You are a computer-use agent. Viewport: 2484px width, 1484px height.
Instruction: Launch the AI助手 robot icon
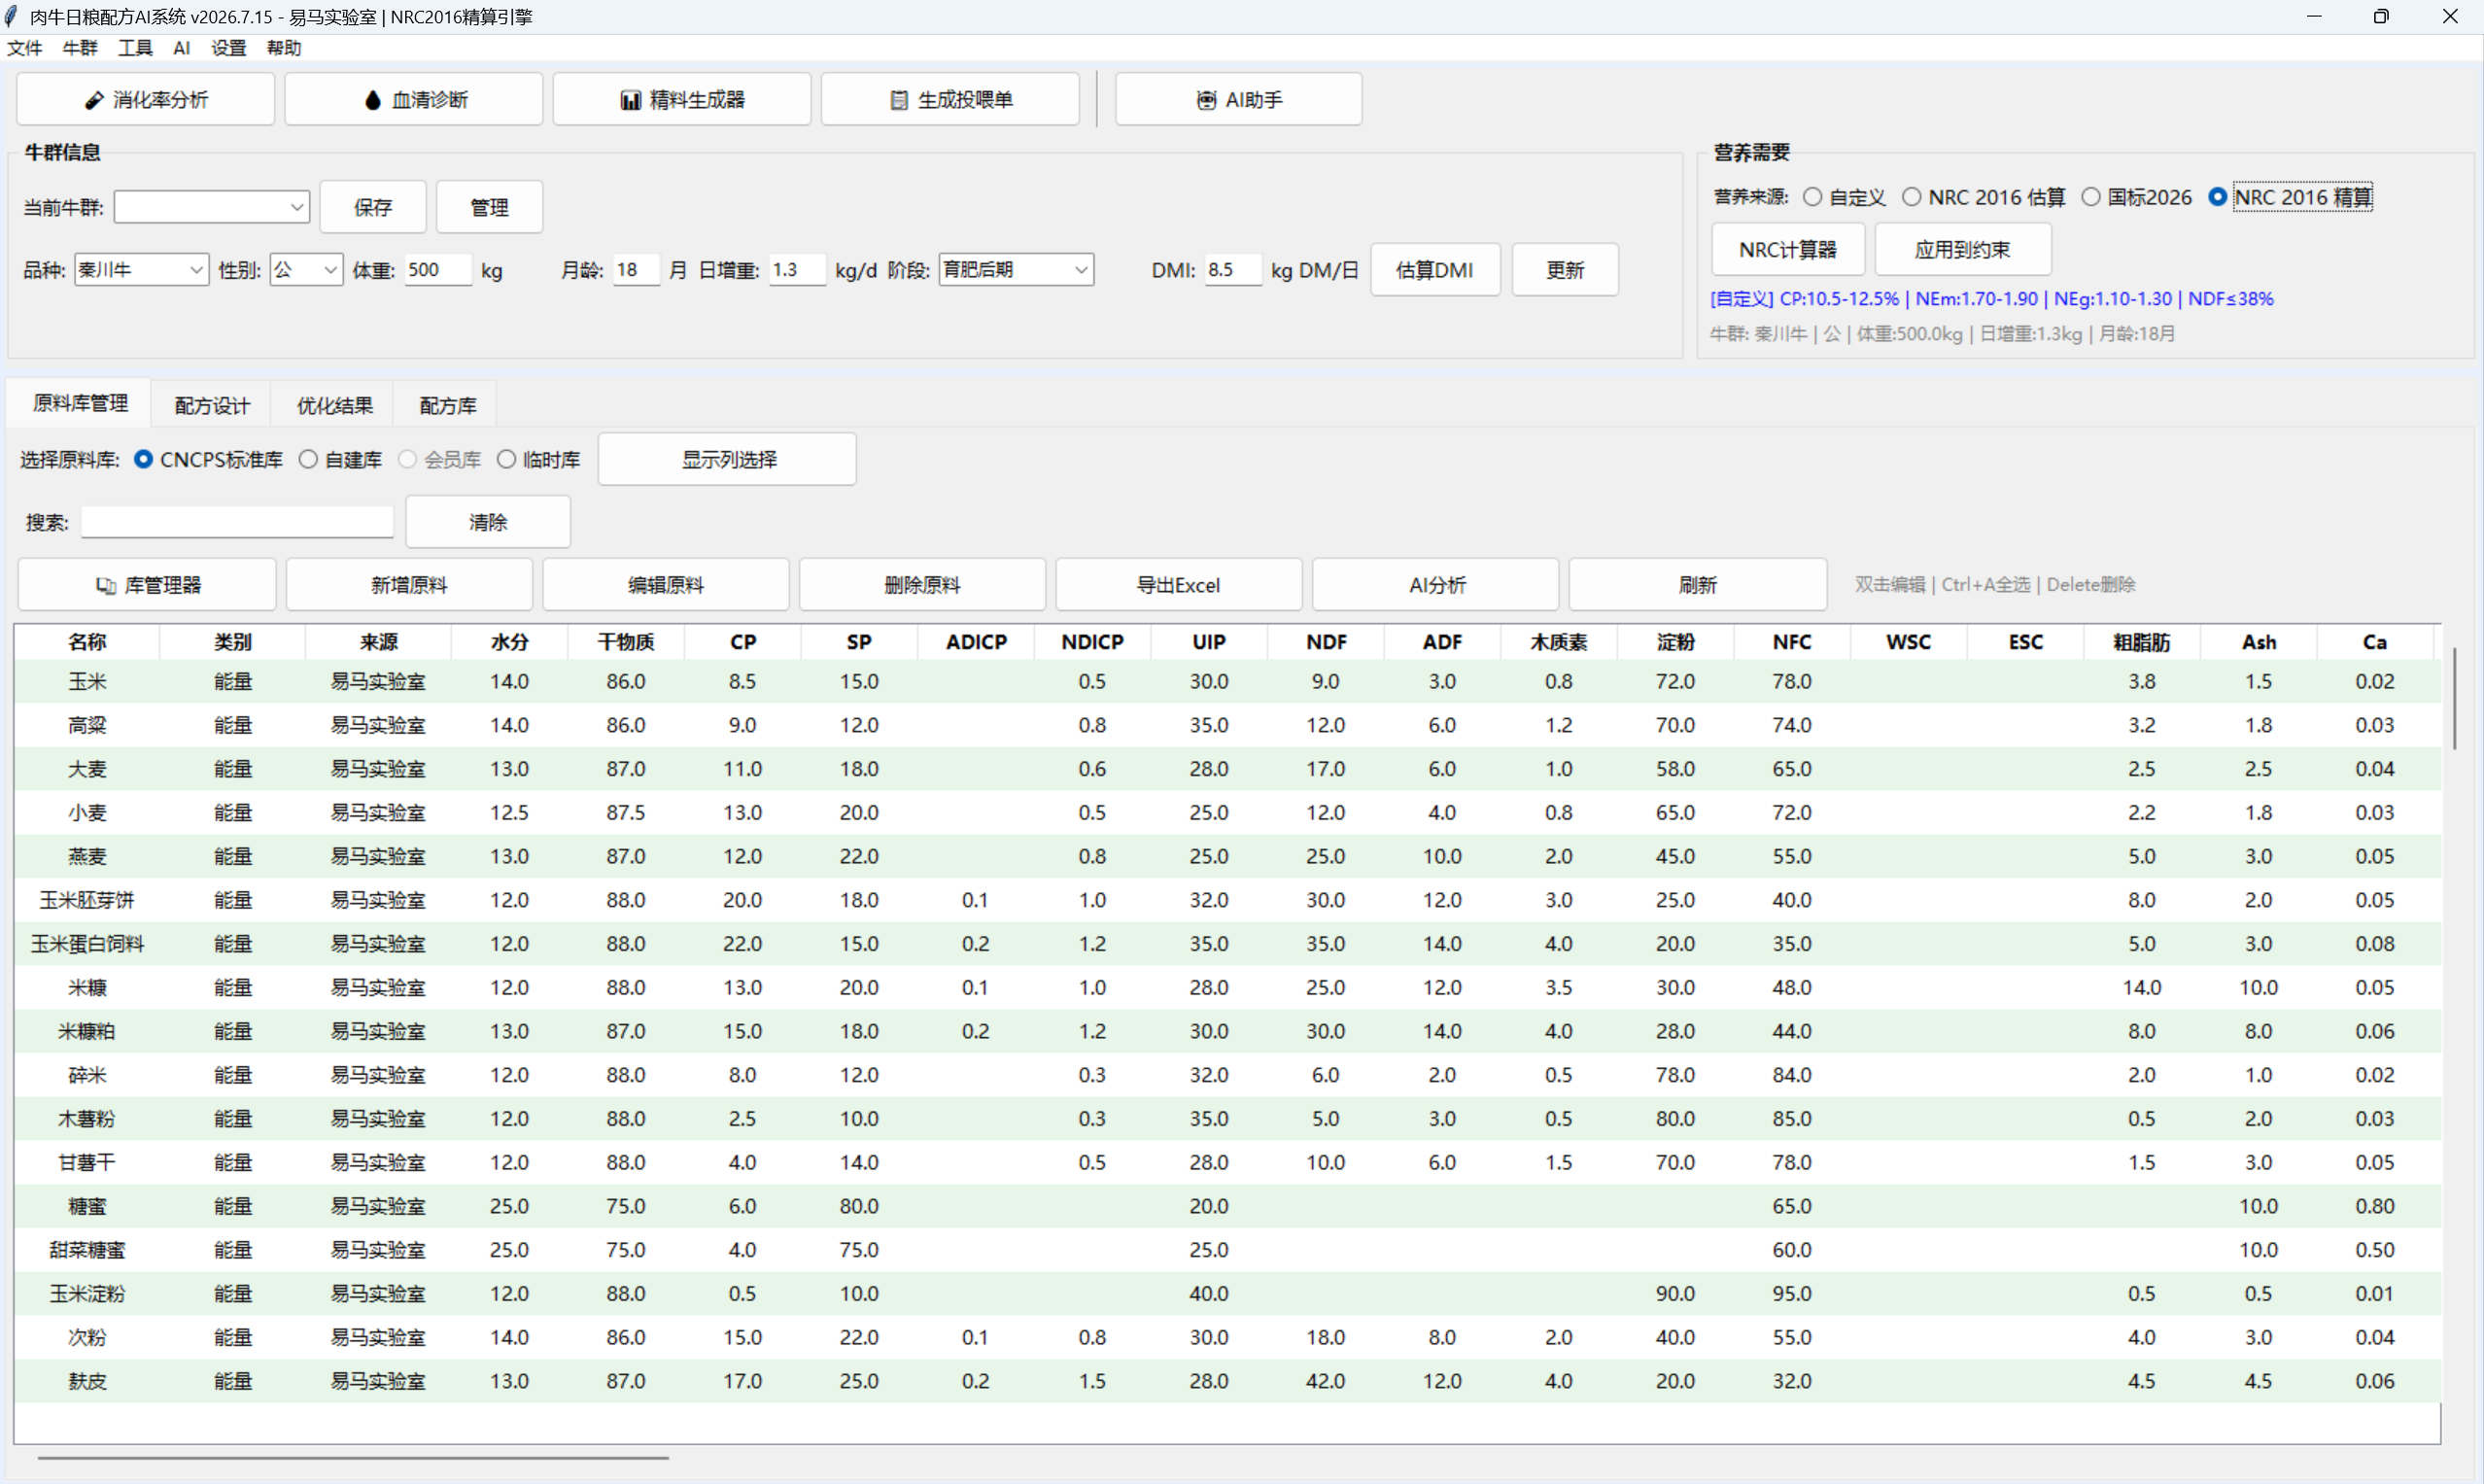[x=1207, y=100]
